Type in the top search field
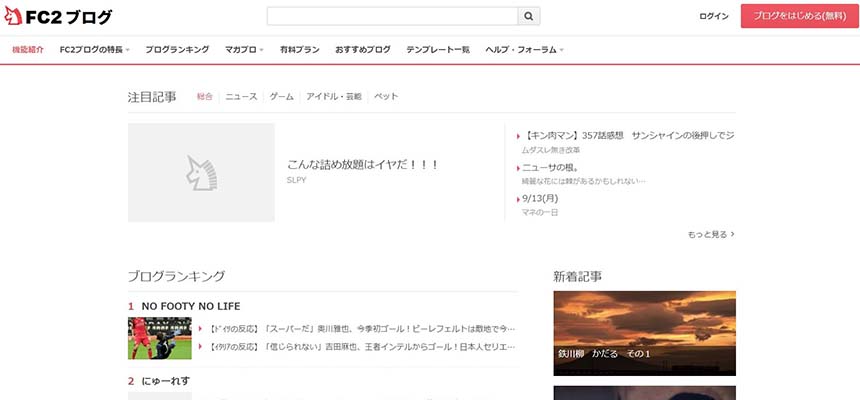 click(392, 16)
